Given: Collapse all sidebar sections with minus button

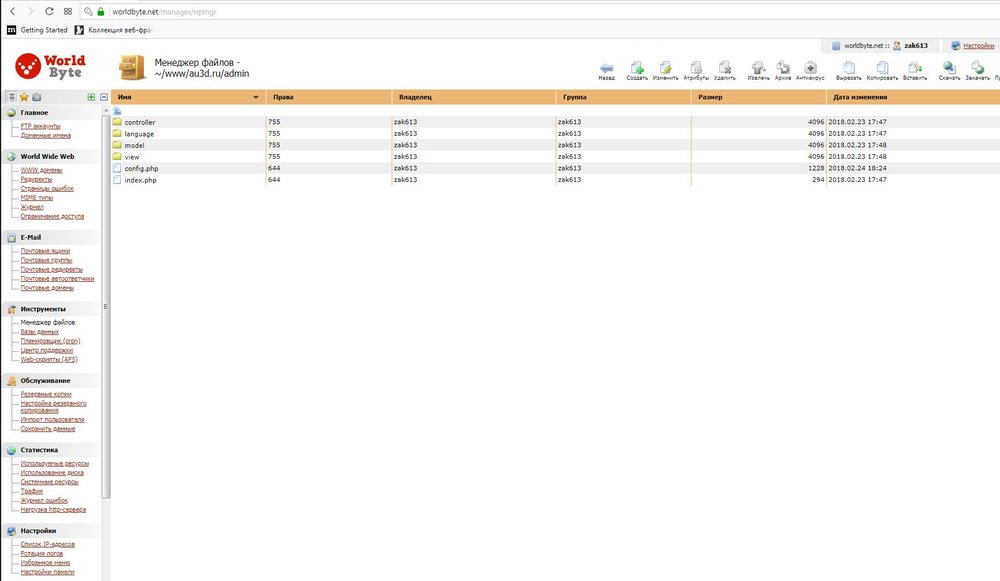Looking at the screenshot, I should tap(103, 97).
